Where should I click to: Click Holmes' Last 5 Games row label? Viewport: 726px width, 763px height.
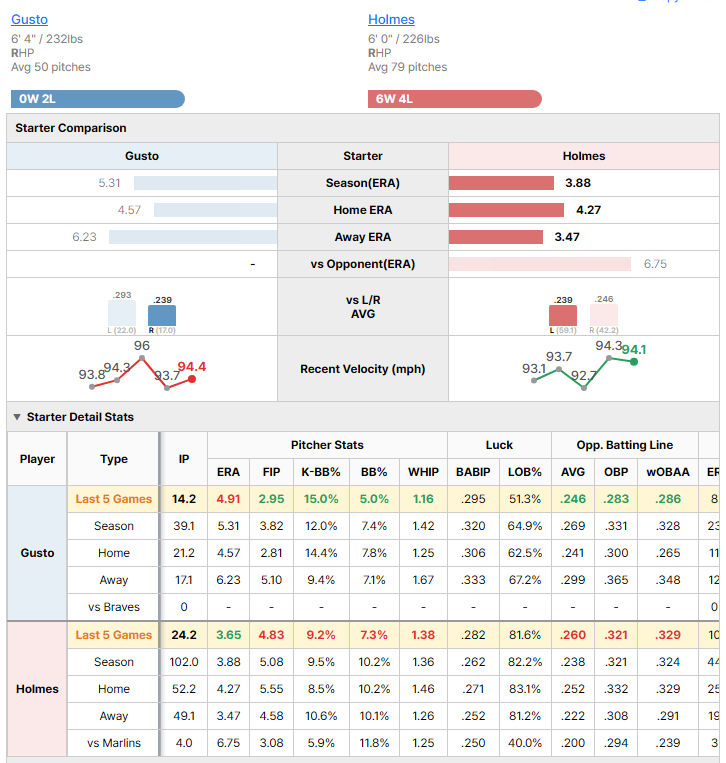(113, 635)
